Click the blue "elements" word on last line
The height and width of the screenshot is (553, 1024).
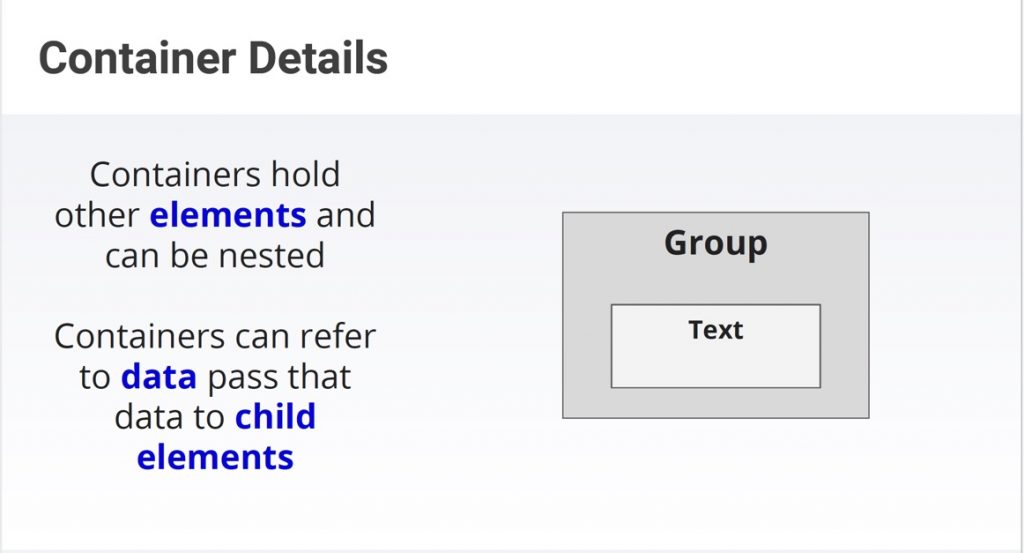(215, 457)
